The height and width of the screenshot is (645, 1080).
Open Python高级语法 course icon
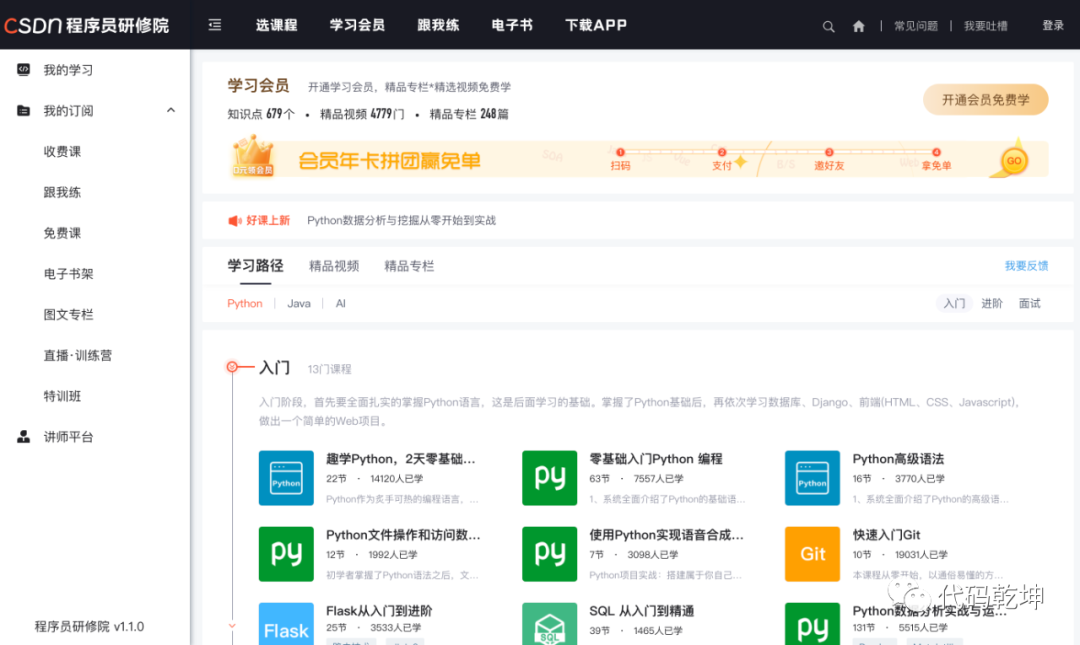(x=812, y=478)
